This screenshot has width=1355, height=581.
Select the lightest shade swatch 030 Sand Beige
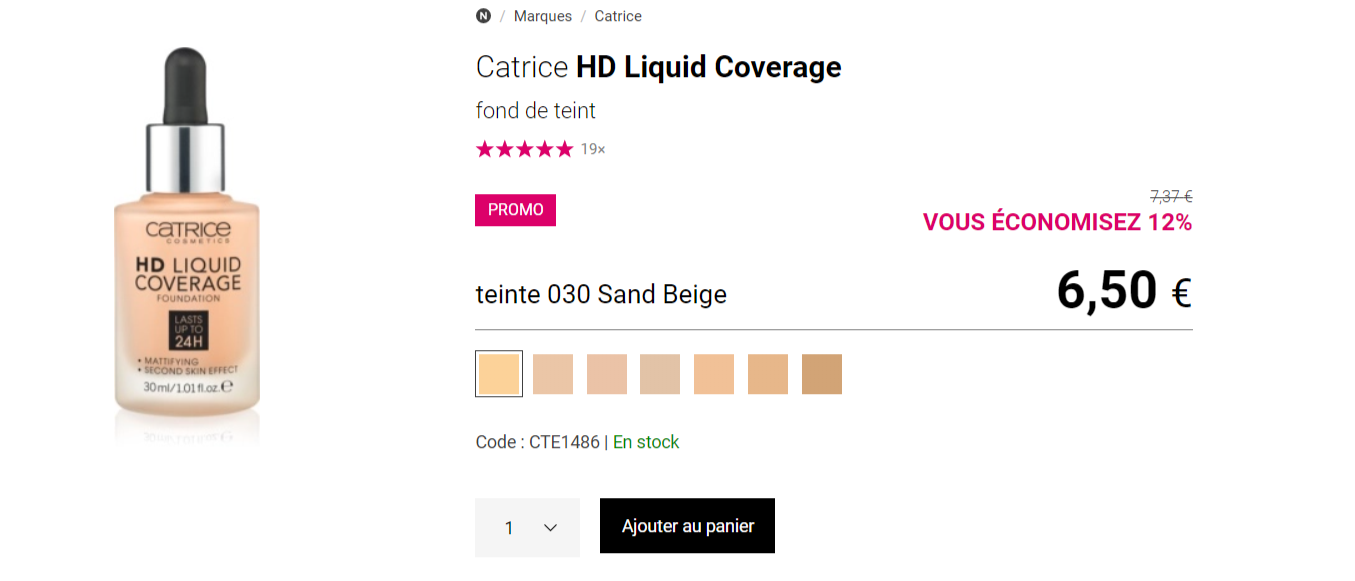(x=499, y=373)
